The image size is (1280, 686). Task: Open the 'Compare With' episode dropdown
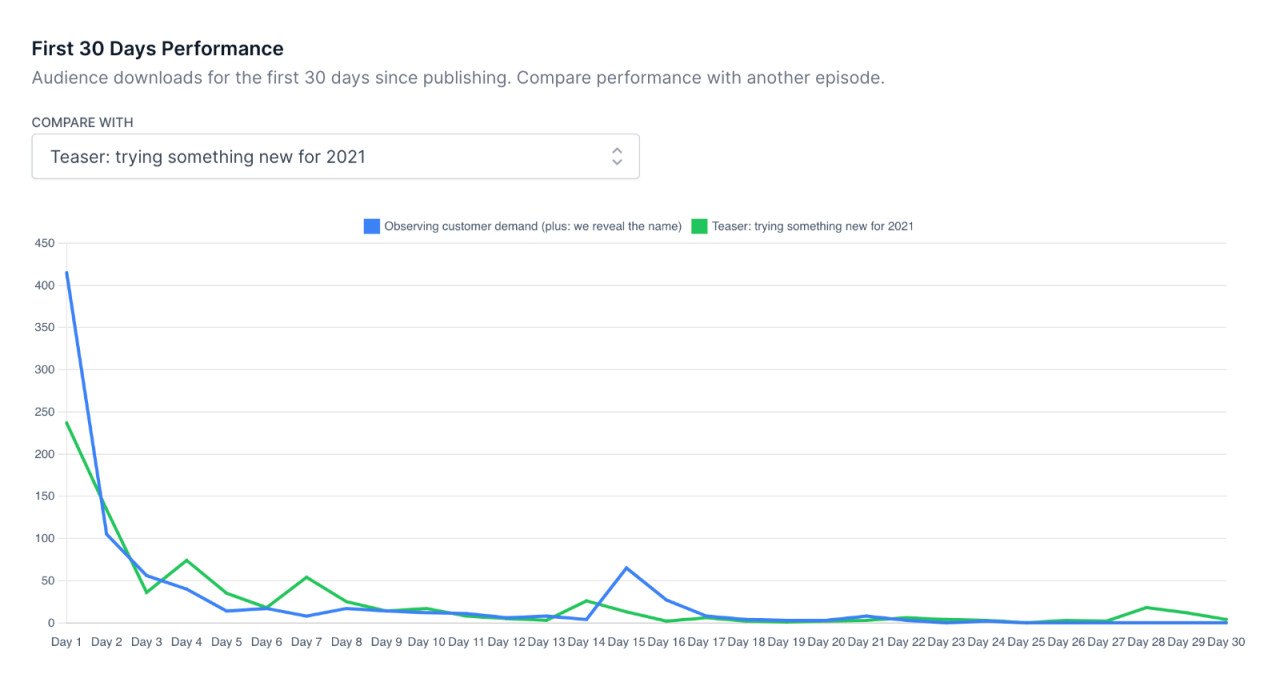coord(336,156)
